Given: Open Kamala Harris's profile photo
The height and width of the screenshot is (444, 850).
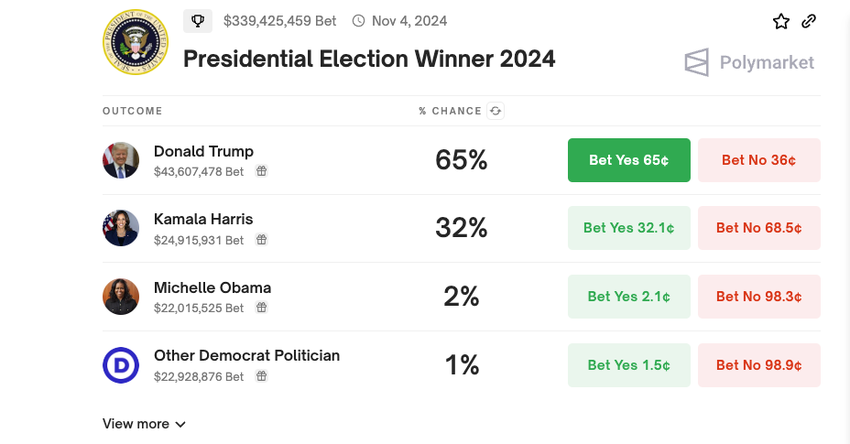Looking at the screenshot, I should (x=121, y=228).
